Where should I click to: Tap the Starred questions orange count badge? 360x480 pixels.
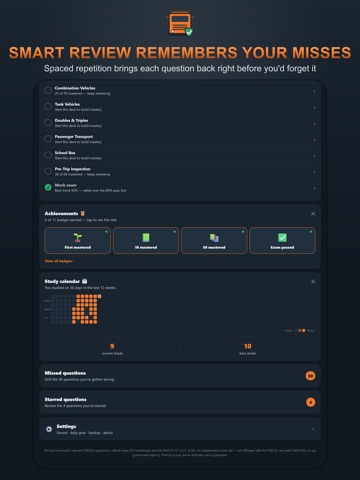coord(310,402)
